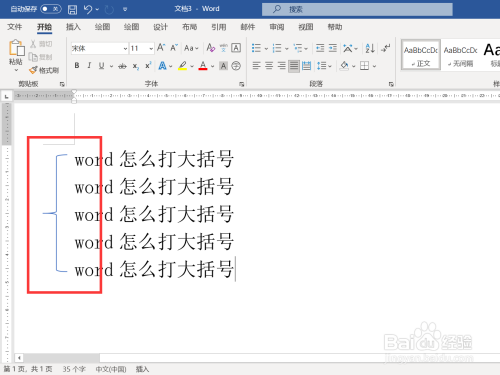Open the font name dropdown
Image resolution: width=500 pixels, height=375 pixels.
point(125,49)
